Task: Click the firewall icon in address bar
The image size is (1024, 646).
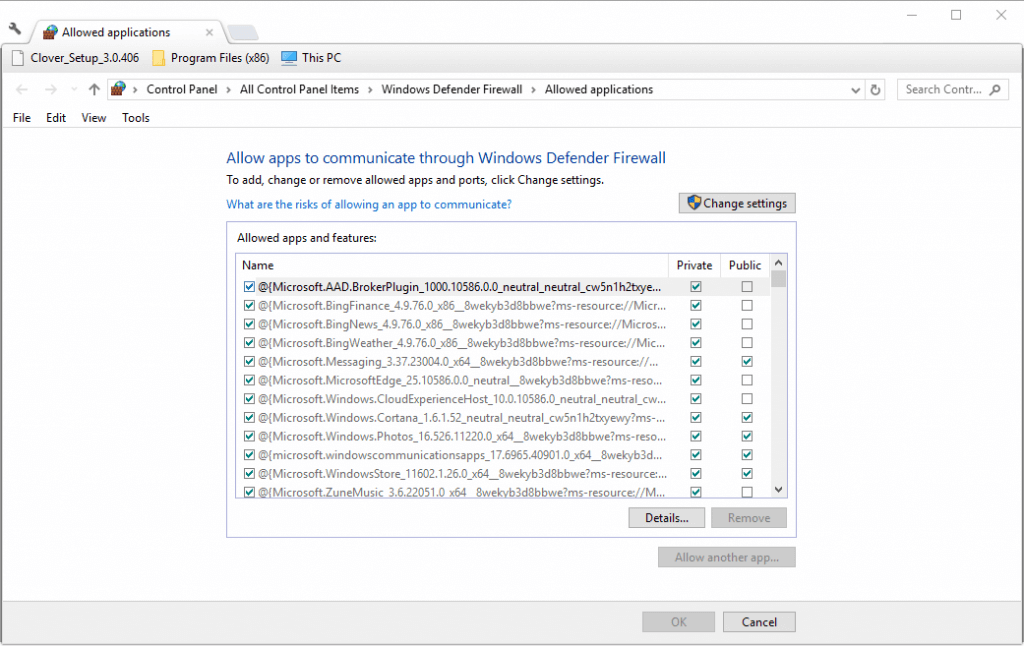Action: pos(118,89)
